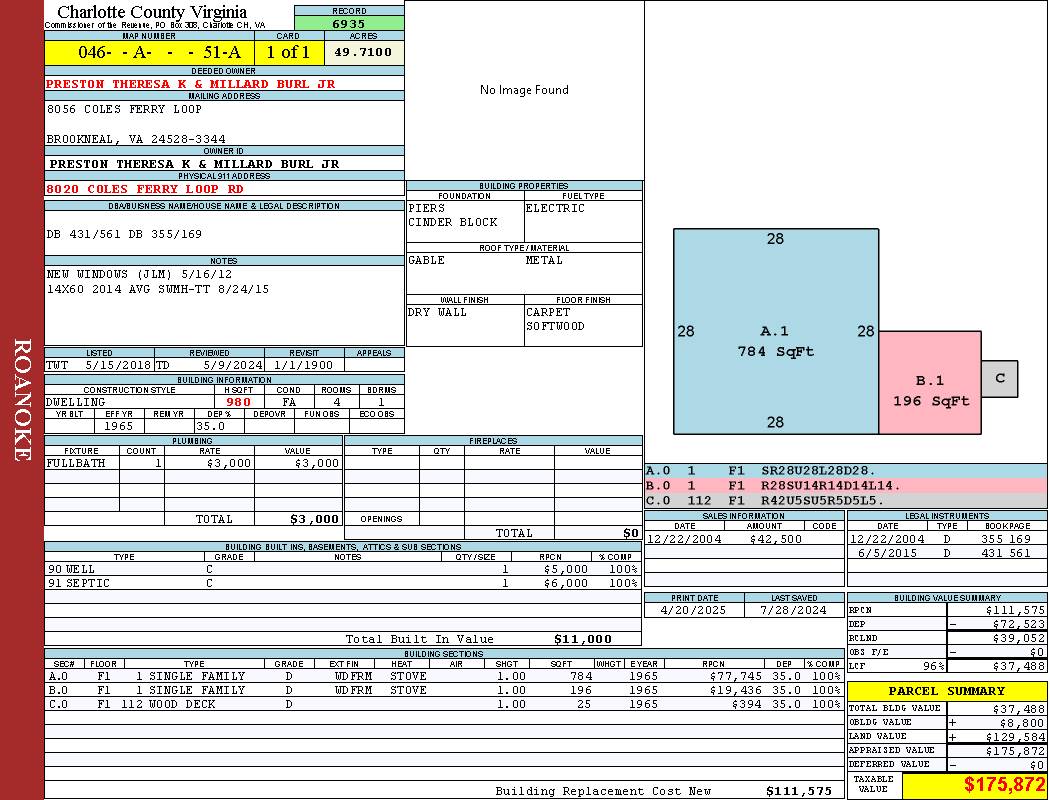Click the gray C deck box in sketch
This screenshot has height=800, width=1050.
pos(999,379)
